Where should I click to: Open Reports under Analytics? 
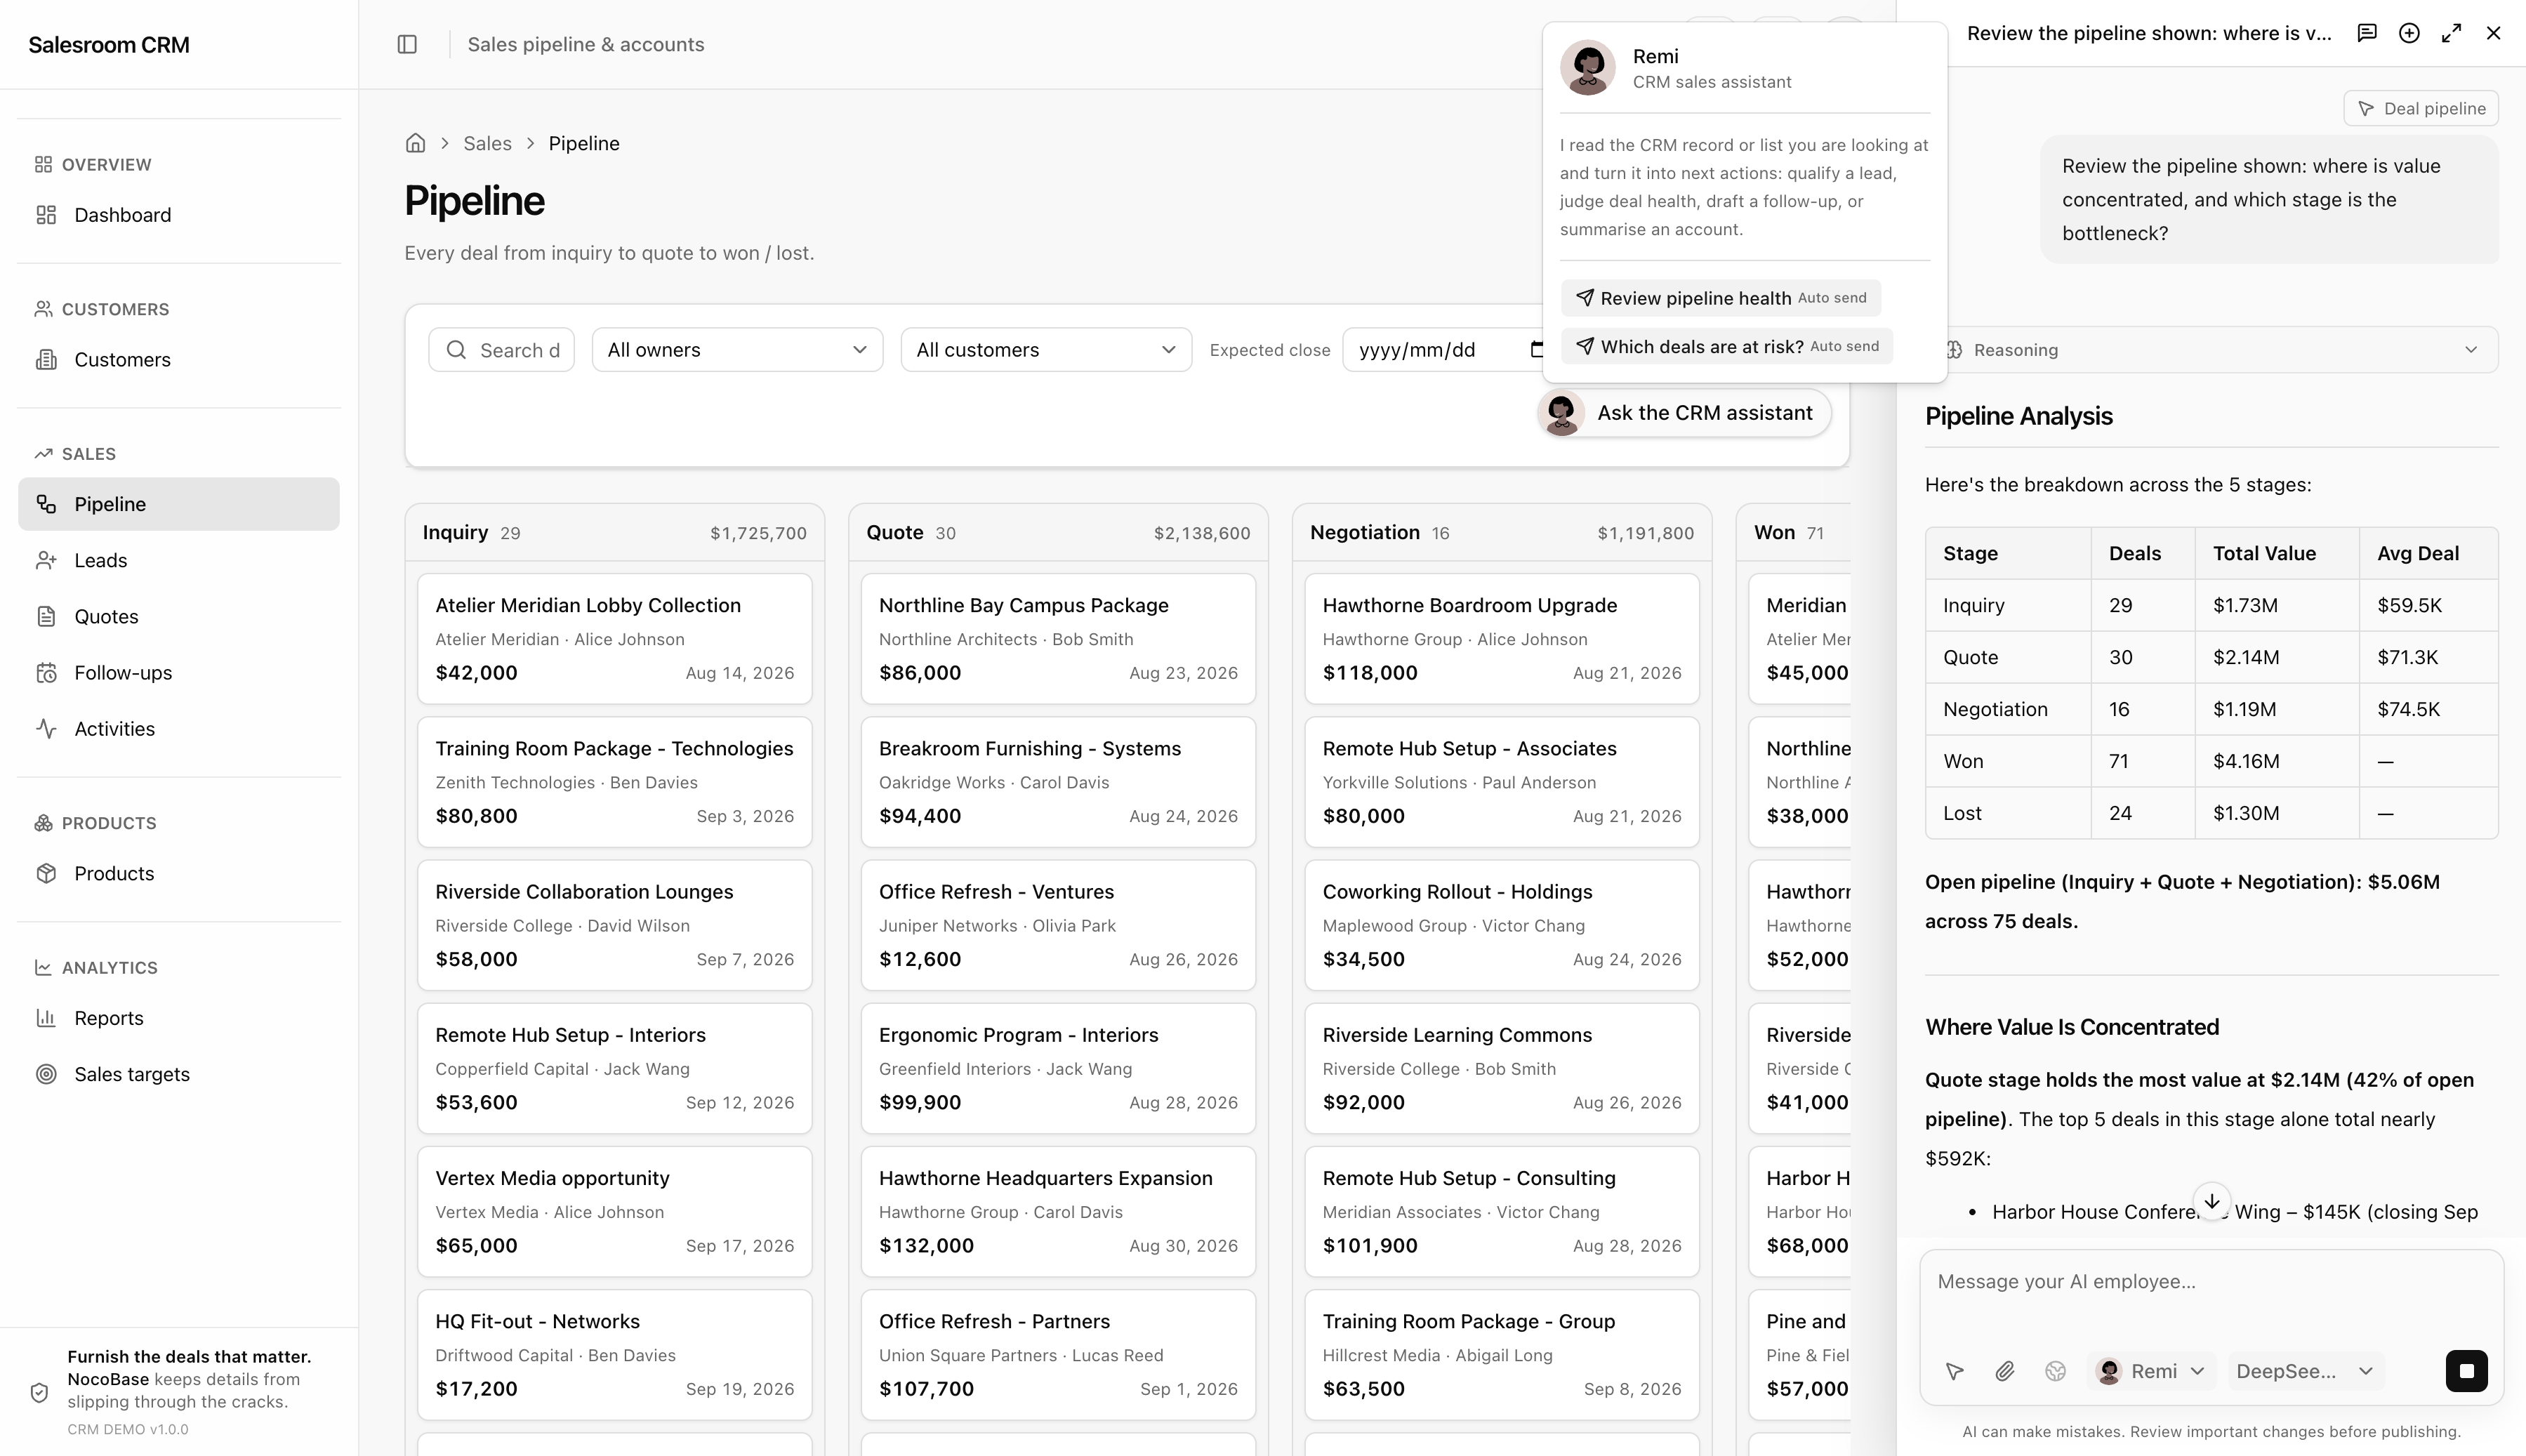pos(179,1018)
